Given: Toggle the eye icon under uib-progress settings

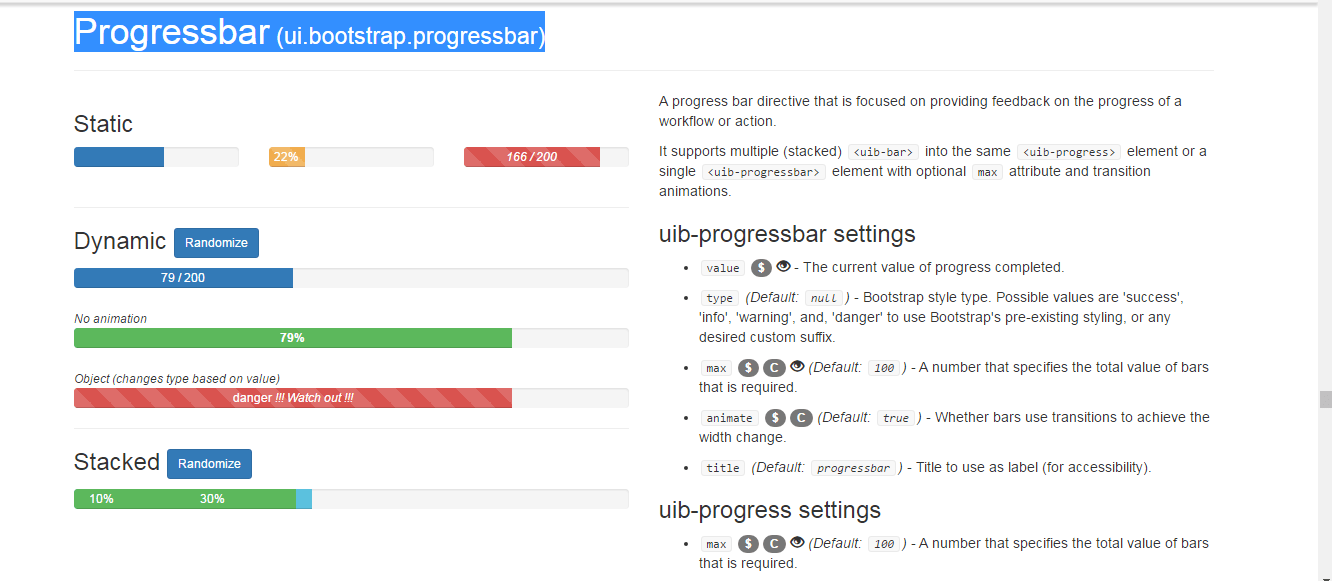Looking at the screenshot, I should pyautogui.click(x=797, y=542).
